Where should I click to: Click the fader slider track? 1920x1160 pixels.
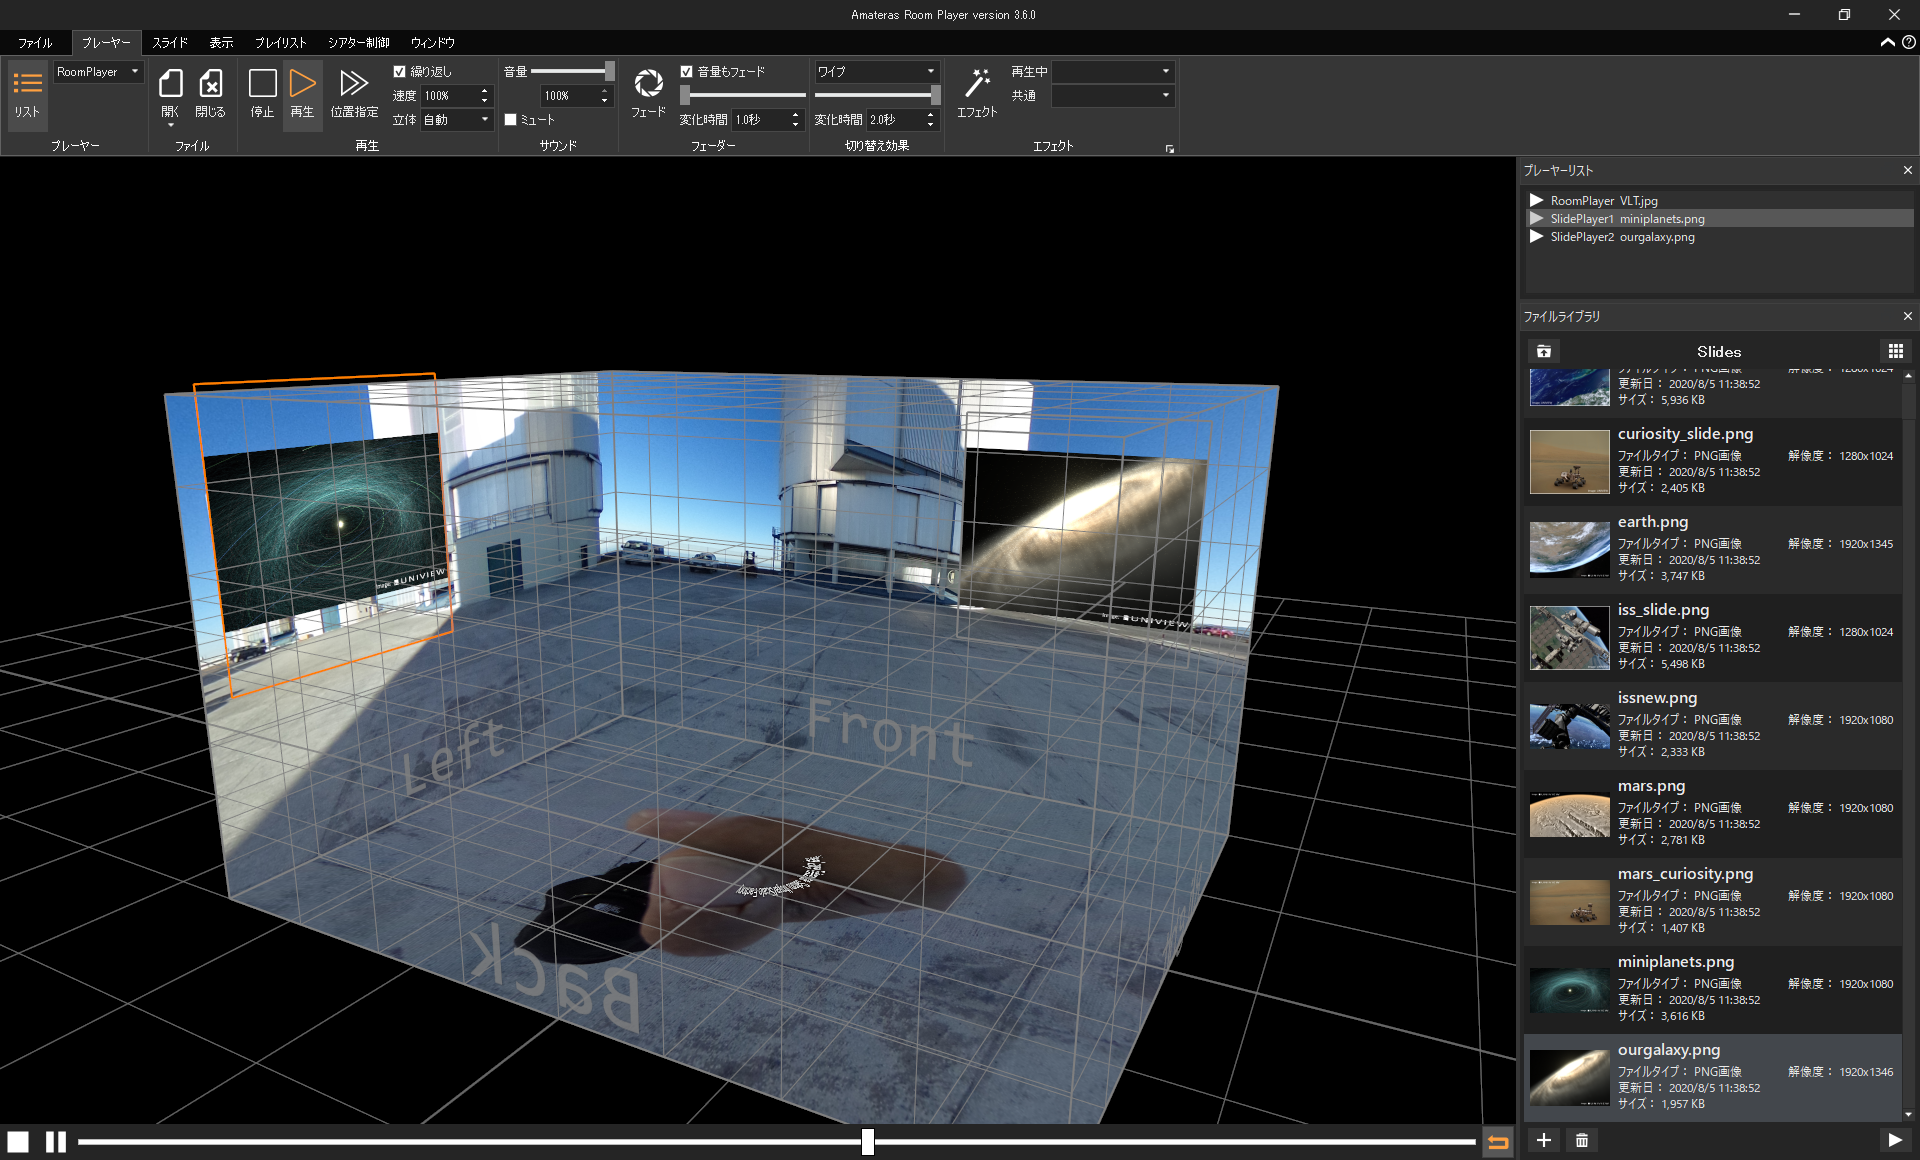pos(742,95)
